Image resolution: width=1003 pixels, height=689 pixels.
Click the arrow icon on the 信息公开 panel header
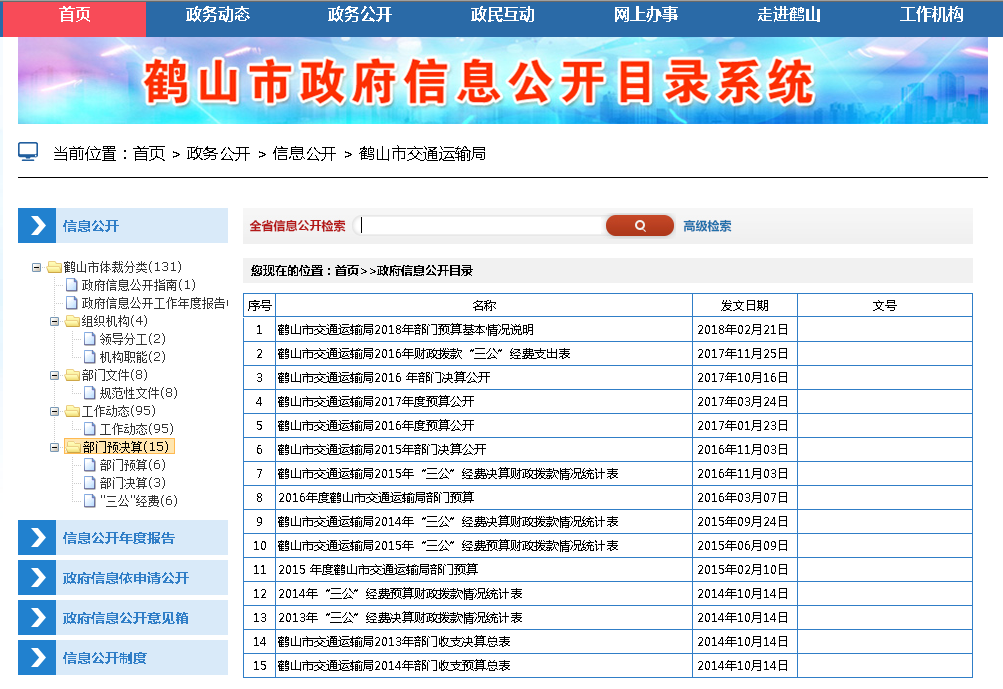click(x=37, y=225)
